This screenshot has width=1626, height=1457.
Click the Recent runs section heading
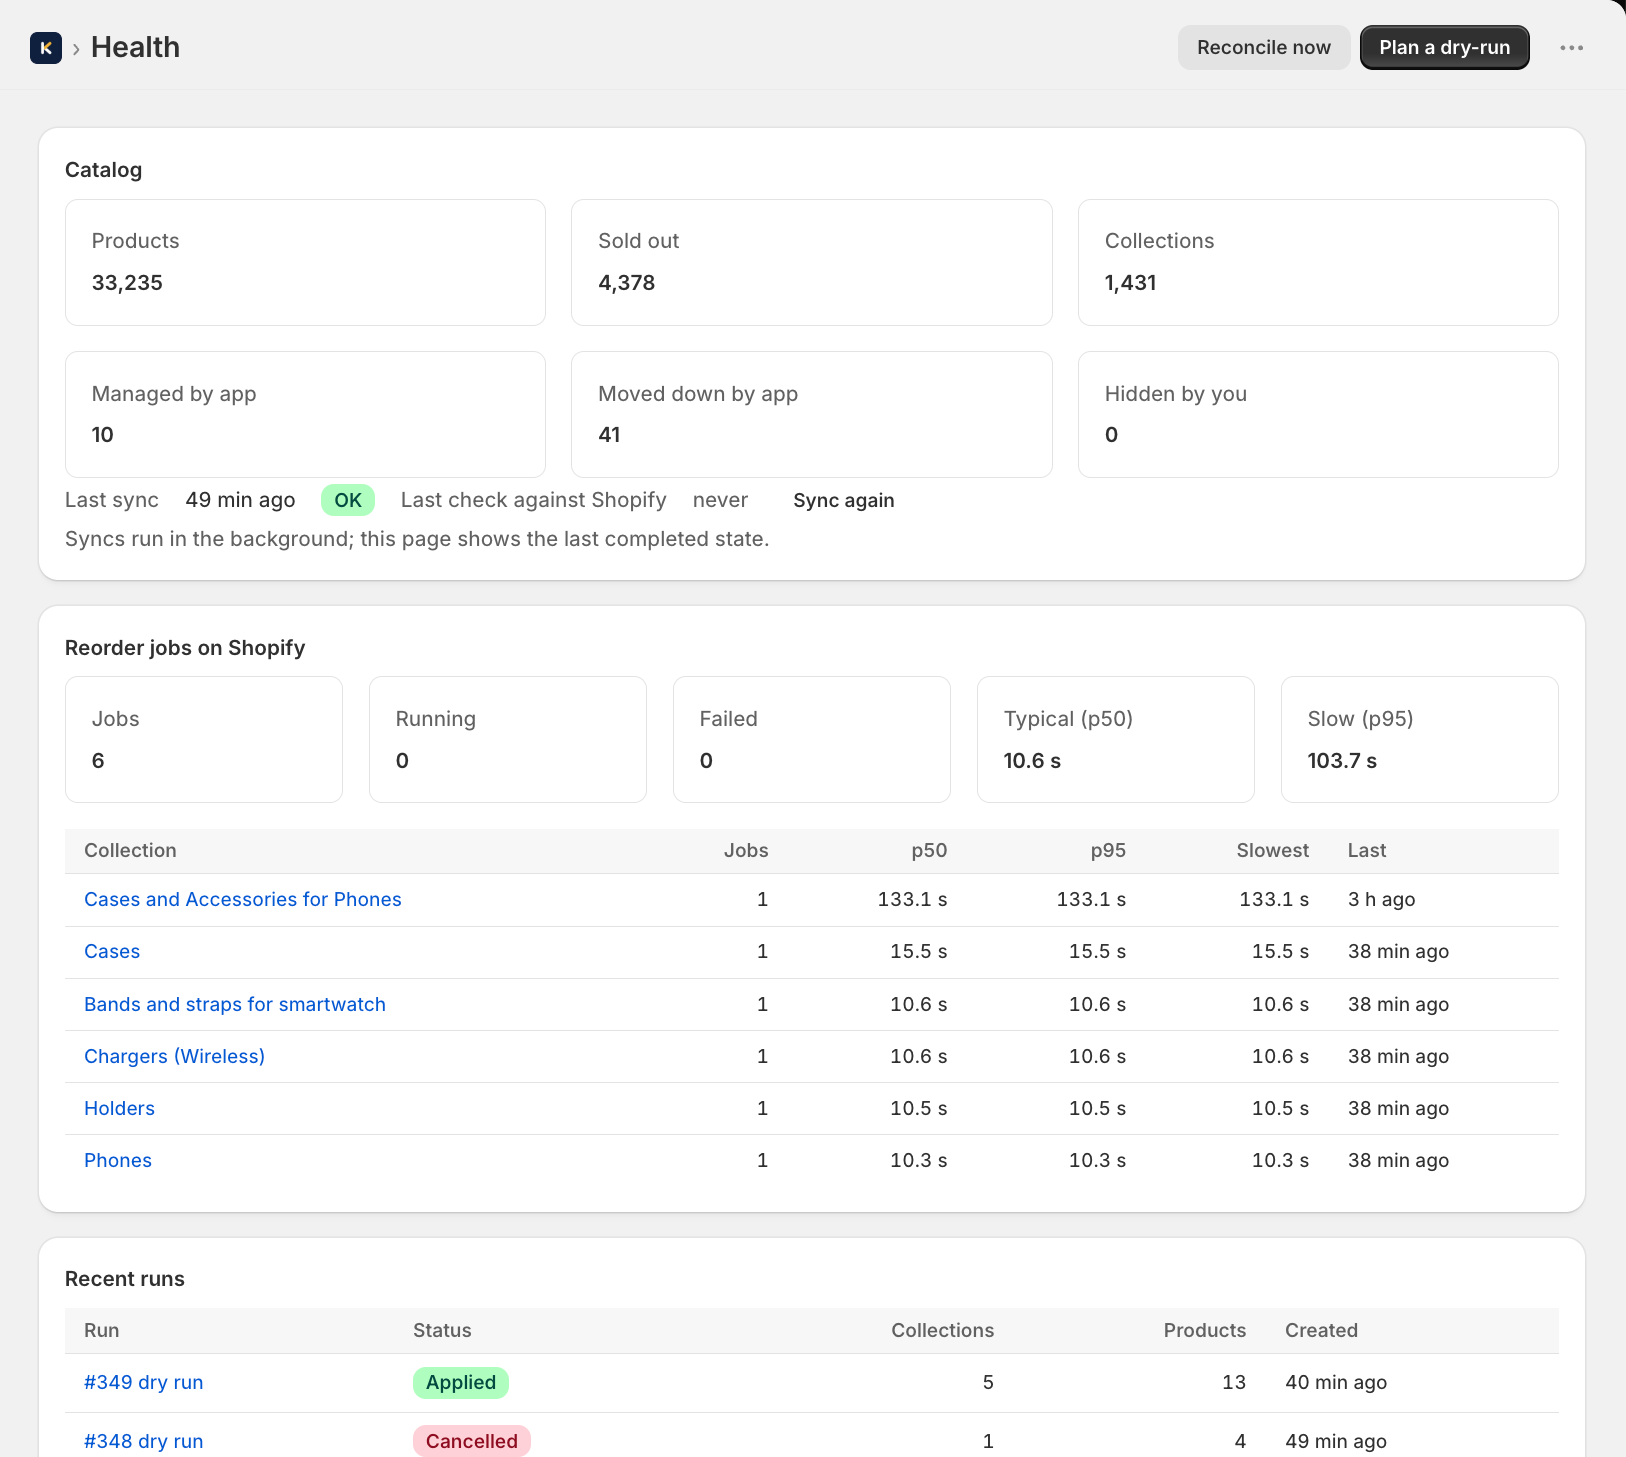(x=125, y=1279)
